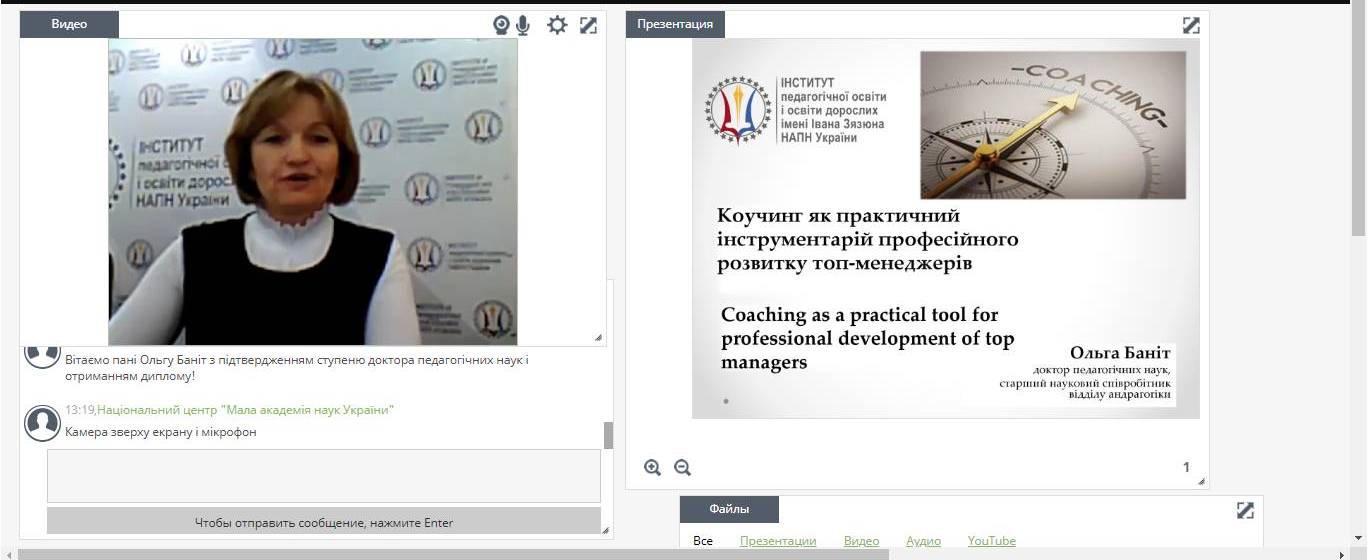Click the video panel resize corner handle
The width and height of the screenshot is (1368, 560).
[x=599, y=338]
